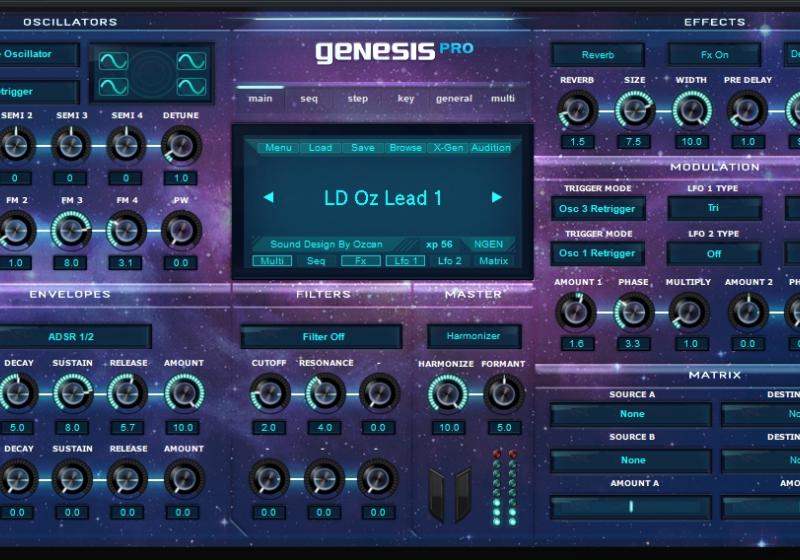Image resolution: width=800 pixels, height=560 pixels.
Task: Click the RESONANCE knob
Action: pos(325,393)
